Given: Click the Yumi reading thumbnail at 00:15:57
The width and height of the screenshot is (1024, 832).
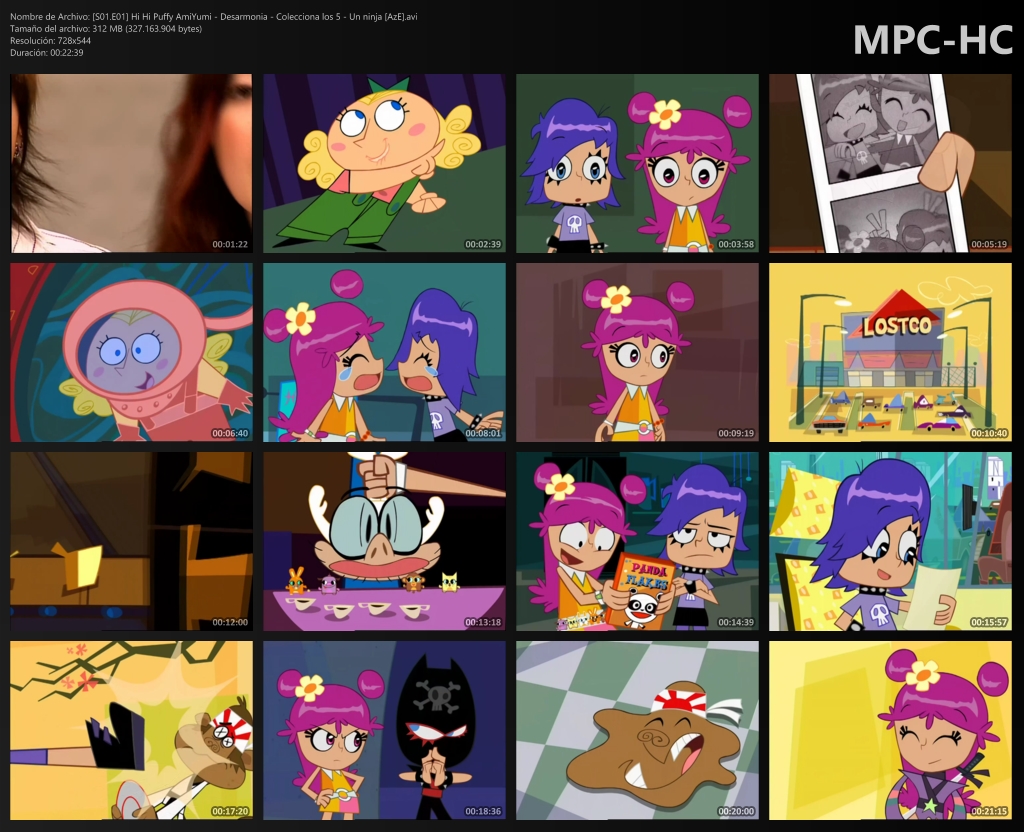Looking at the screenshot, I should pyautogui.click(x=890, y=541).
